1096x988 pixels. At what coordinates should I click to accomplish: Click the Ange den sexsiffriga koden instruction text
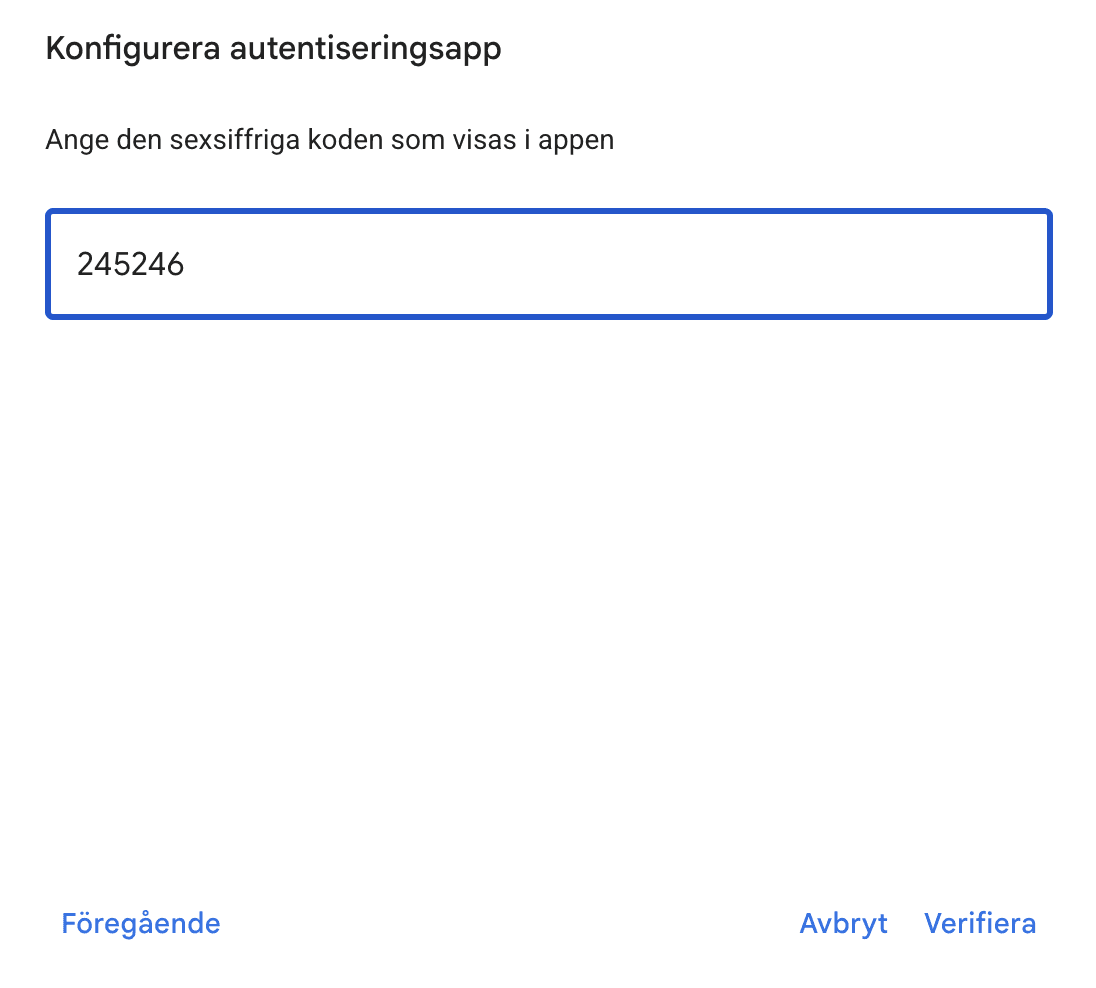tap(330, 140)
